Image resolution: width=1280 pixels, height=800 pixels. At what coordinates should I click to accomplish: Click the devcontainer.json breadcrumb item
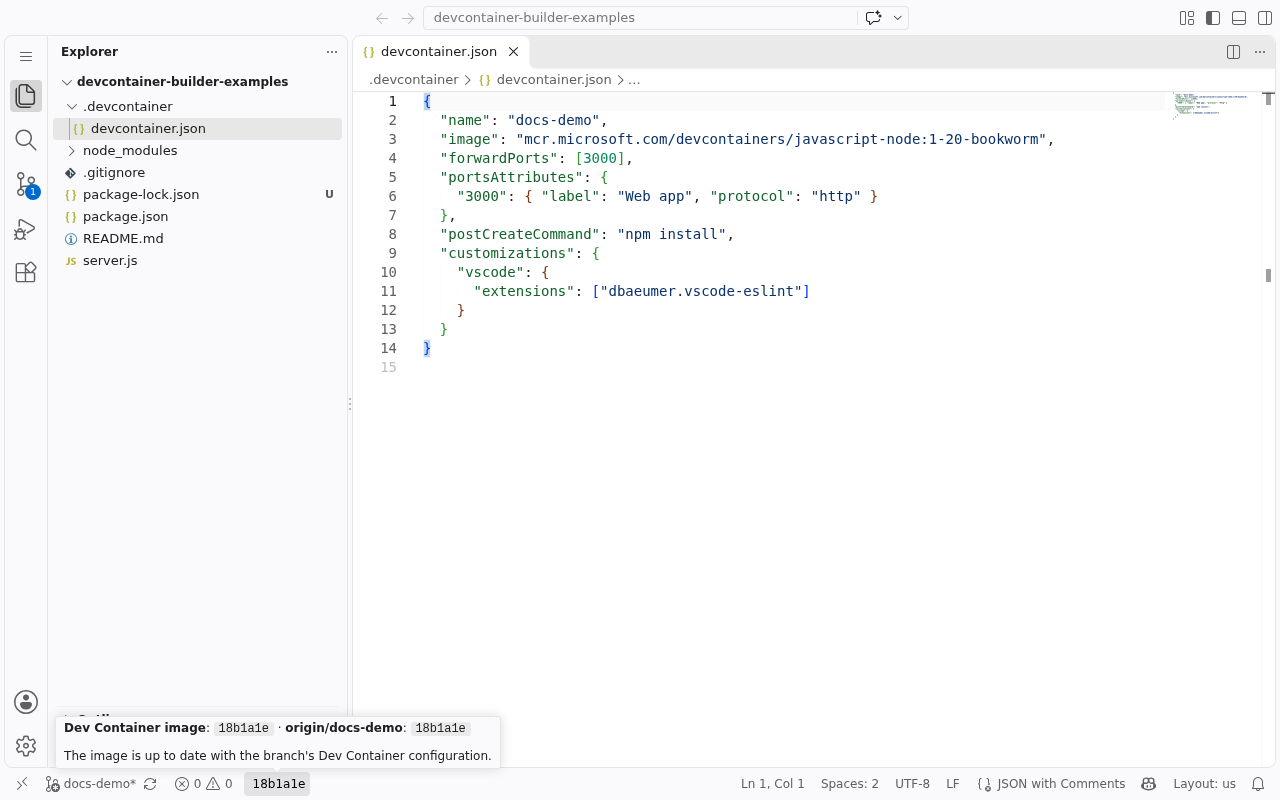[544, 80]
